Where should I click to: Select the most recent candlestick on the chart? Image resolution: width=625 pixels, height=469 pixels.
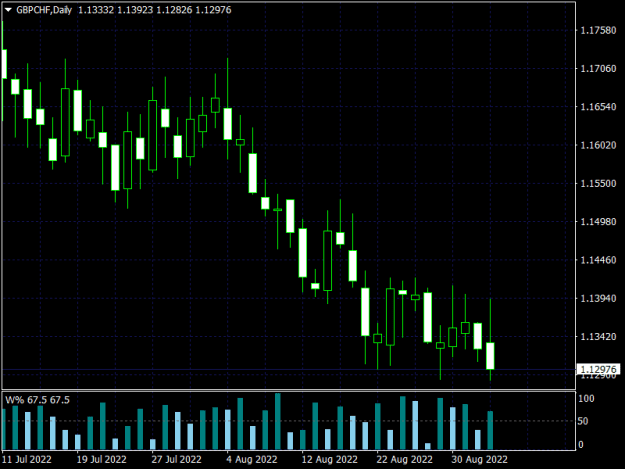coord(490,355)
